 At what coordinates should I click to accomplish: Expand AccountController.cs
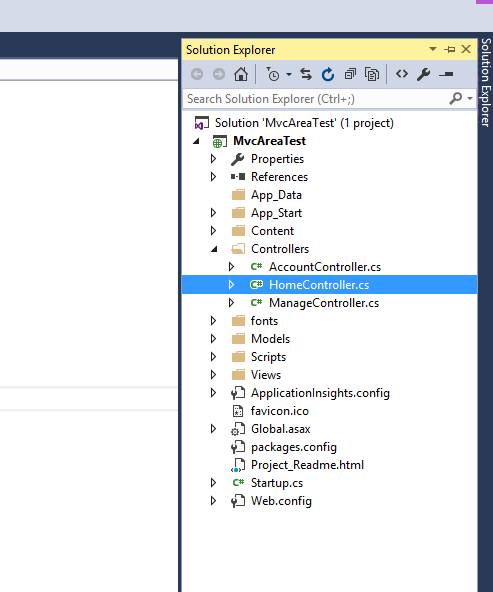coord(231,267)
